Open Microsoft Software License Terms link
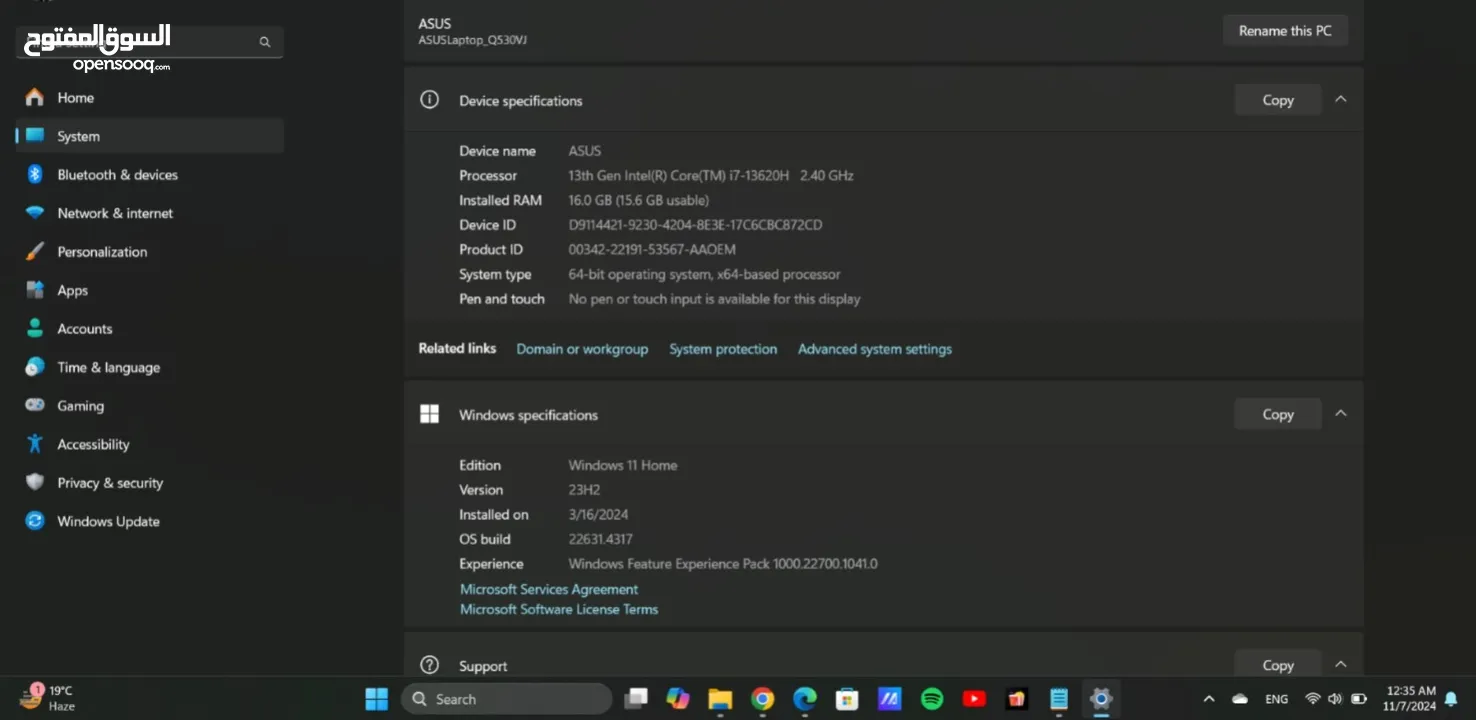Image resolution: width=1476 pixels, height=720 pixels. (559, 609)
